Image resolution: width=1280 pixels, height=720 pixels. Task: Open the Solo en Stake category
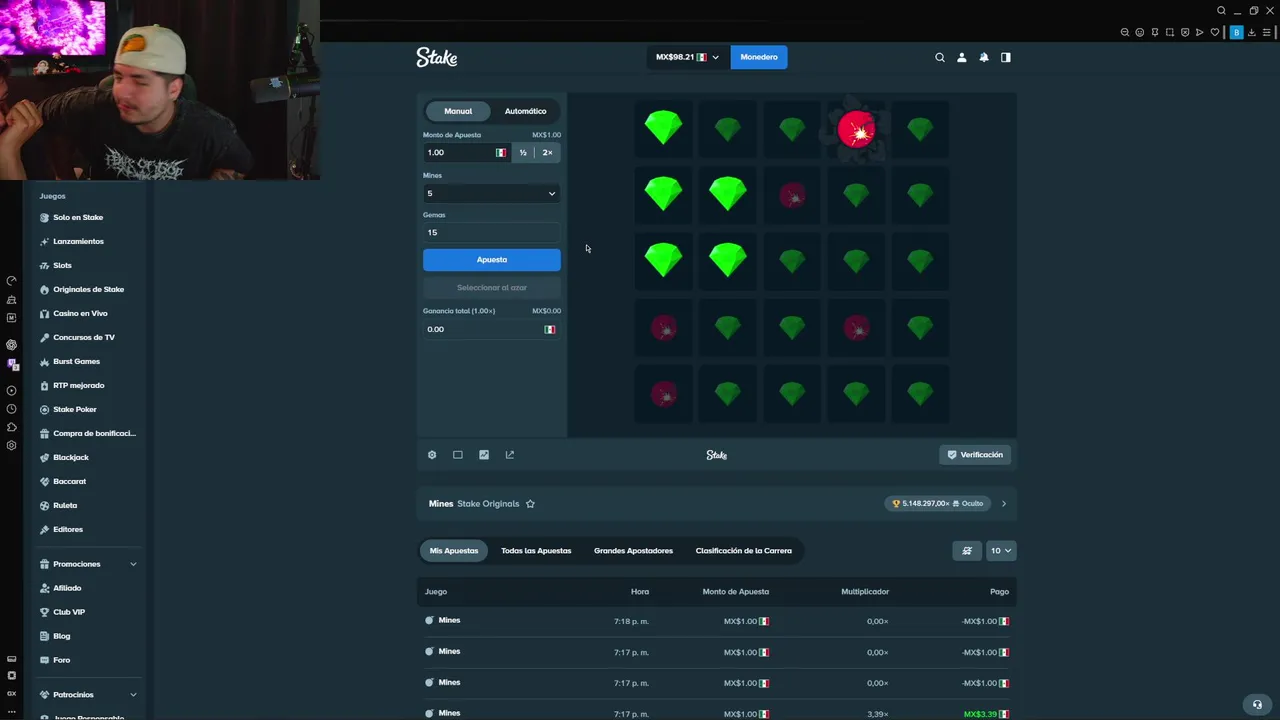(x=78, y=217)
